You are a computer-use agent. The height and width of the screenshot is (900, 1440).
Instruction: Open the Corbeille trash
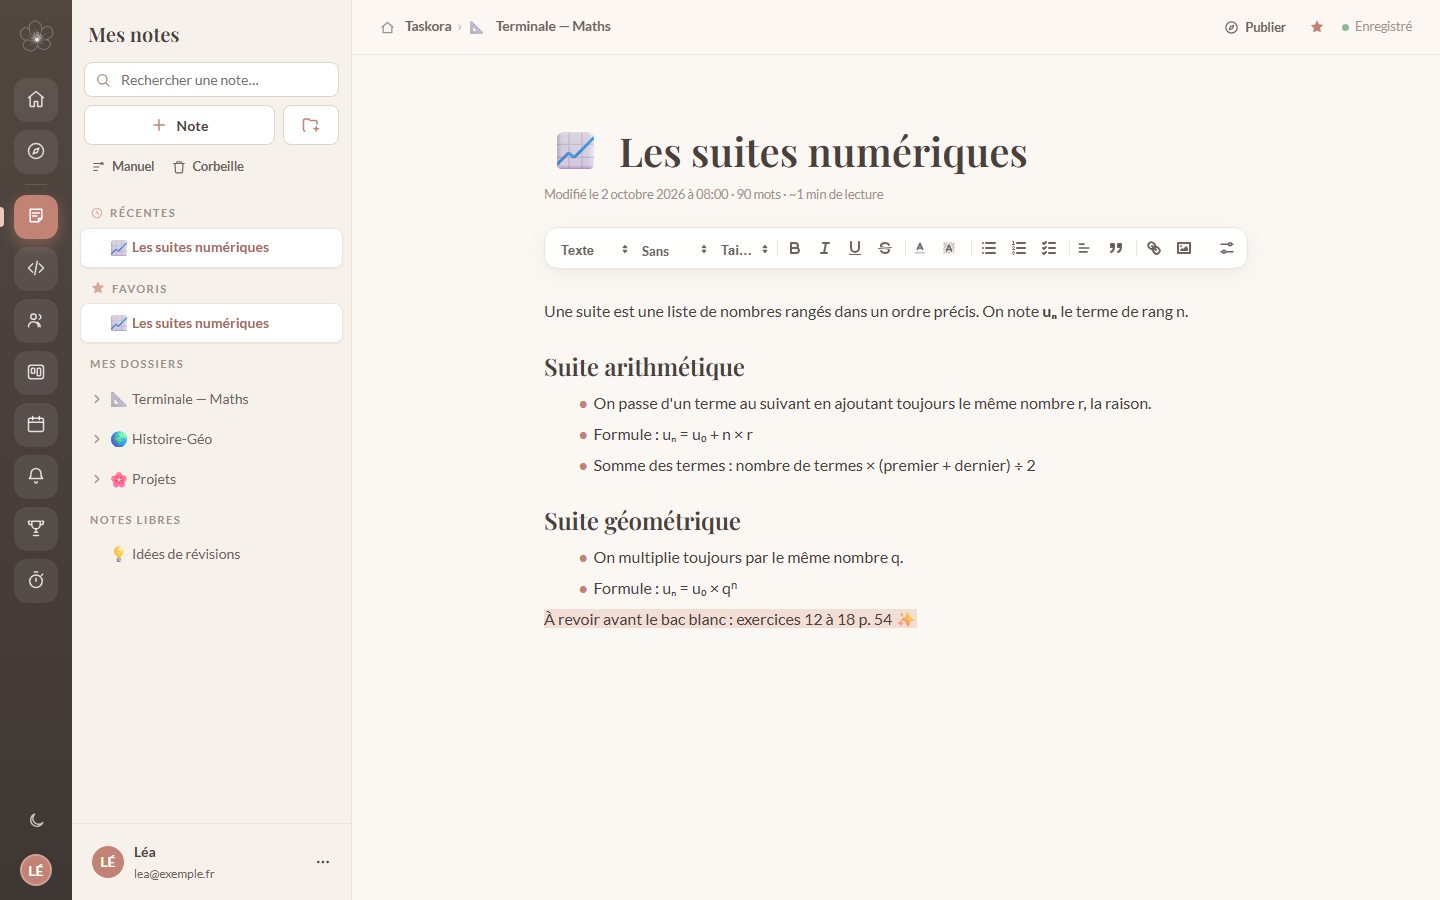[x=208, y=166]
